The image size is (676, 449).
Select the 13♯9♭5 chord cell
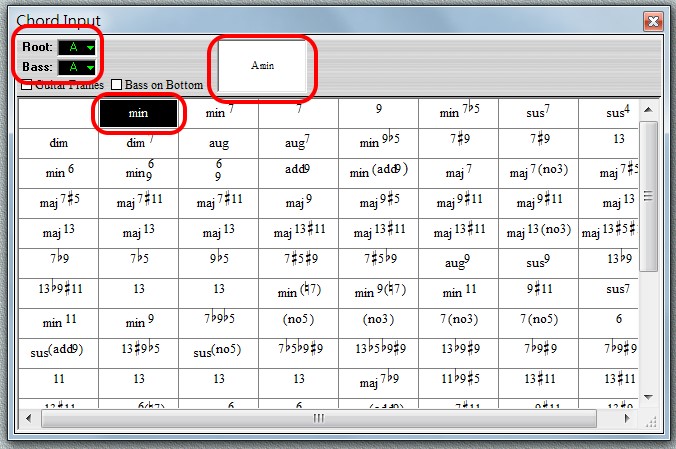(138, 353)
